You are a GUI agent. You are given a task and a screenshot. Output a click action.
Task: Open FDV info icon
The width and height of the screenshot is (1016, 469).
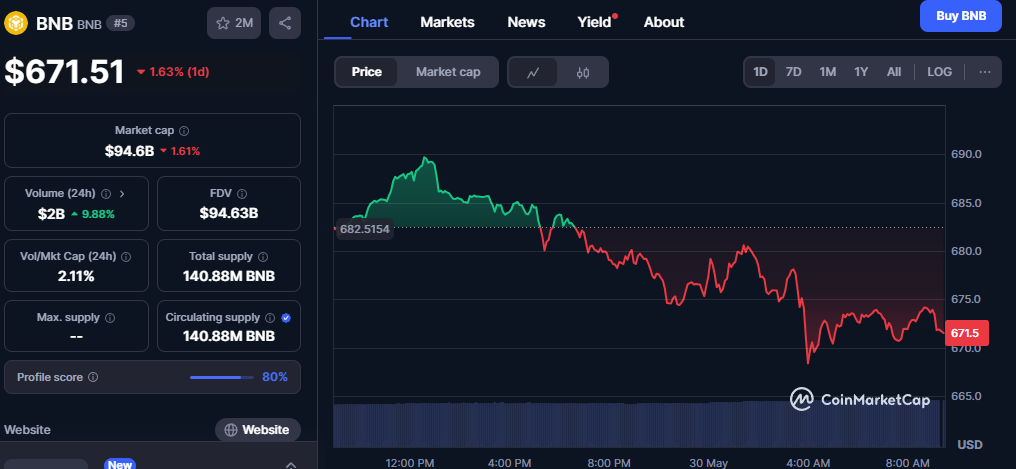pyautogui.click(x=242, y=194)
